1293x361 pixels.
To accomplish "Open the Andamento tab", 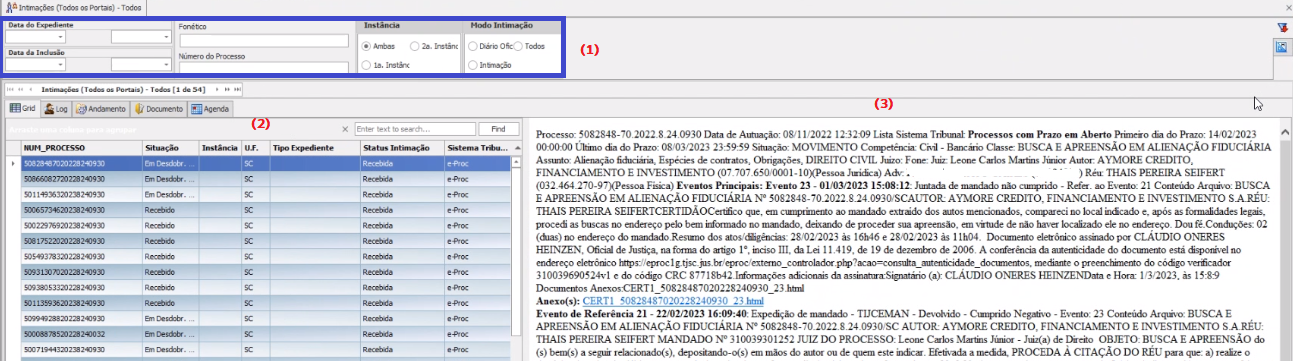I will [x=101, y=108].
